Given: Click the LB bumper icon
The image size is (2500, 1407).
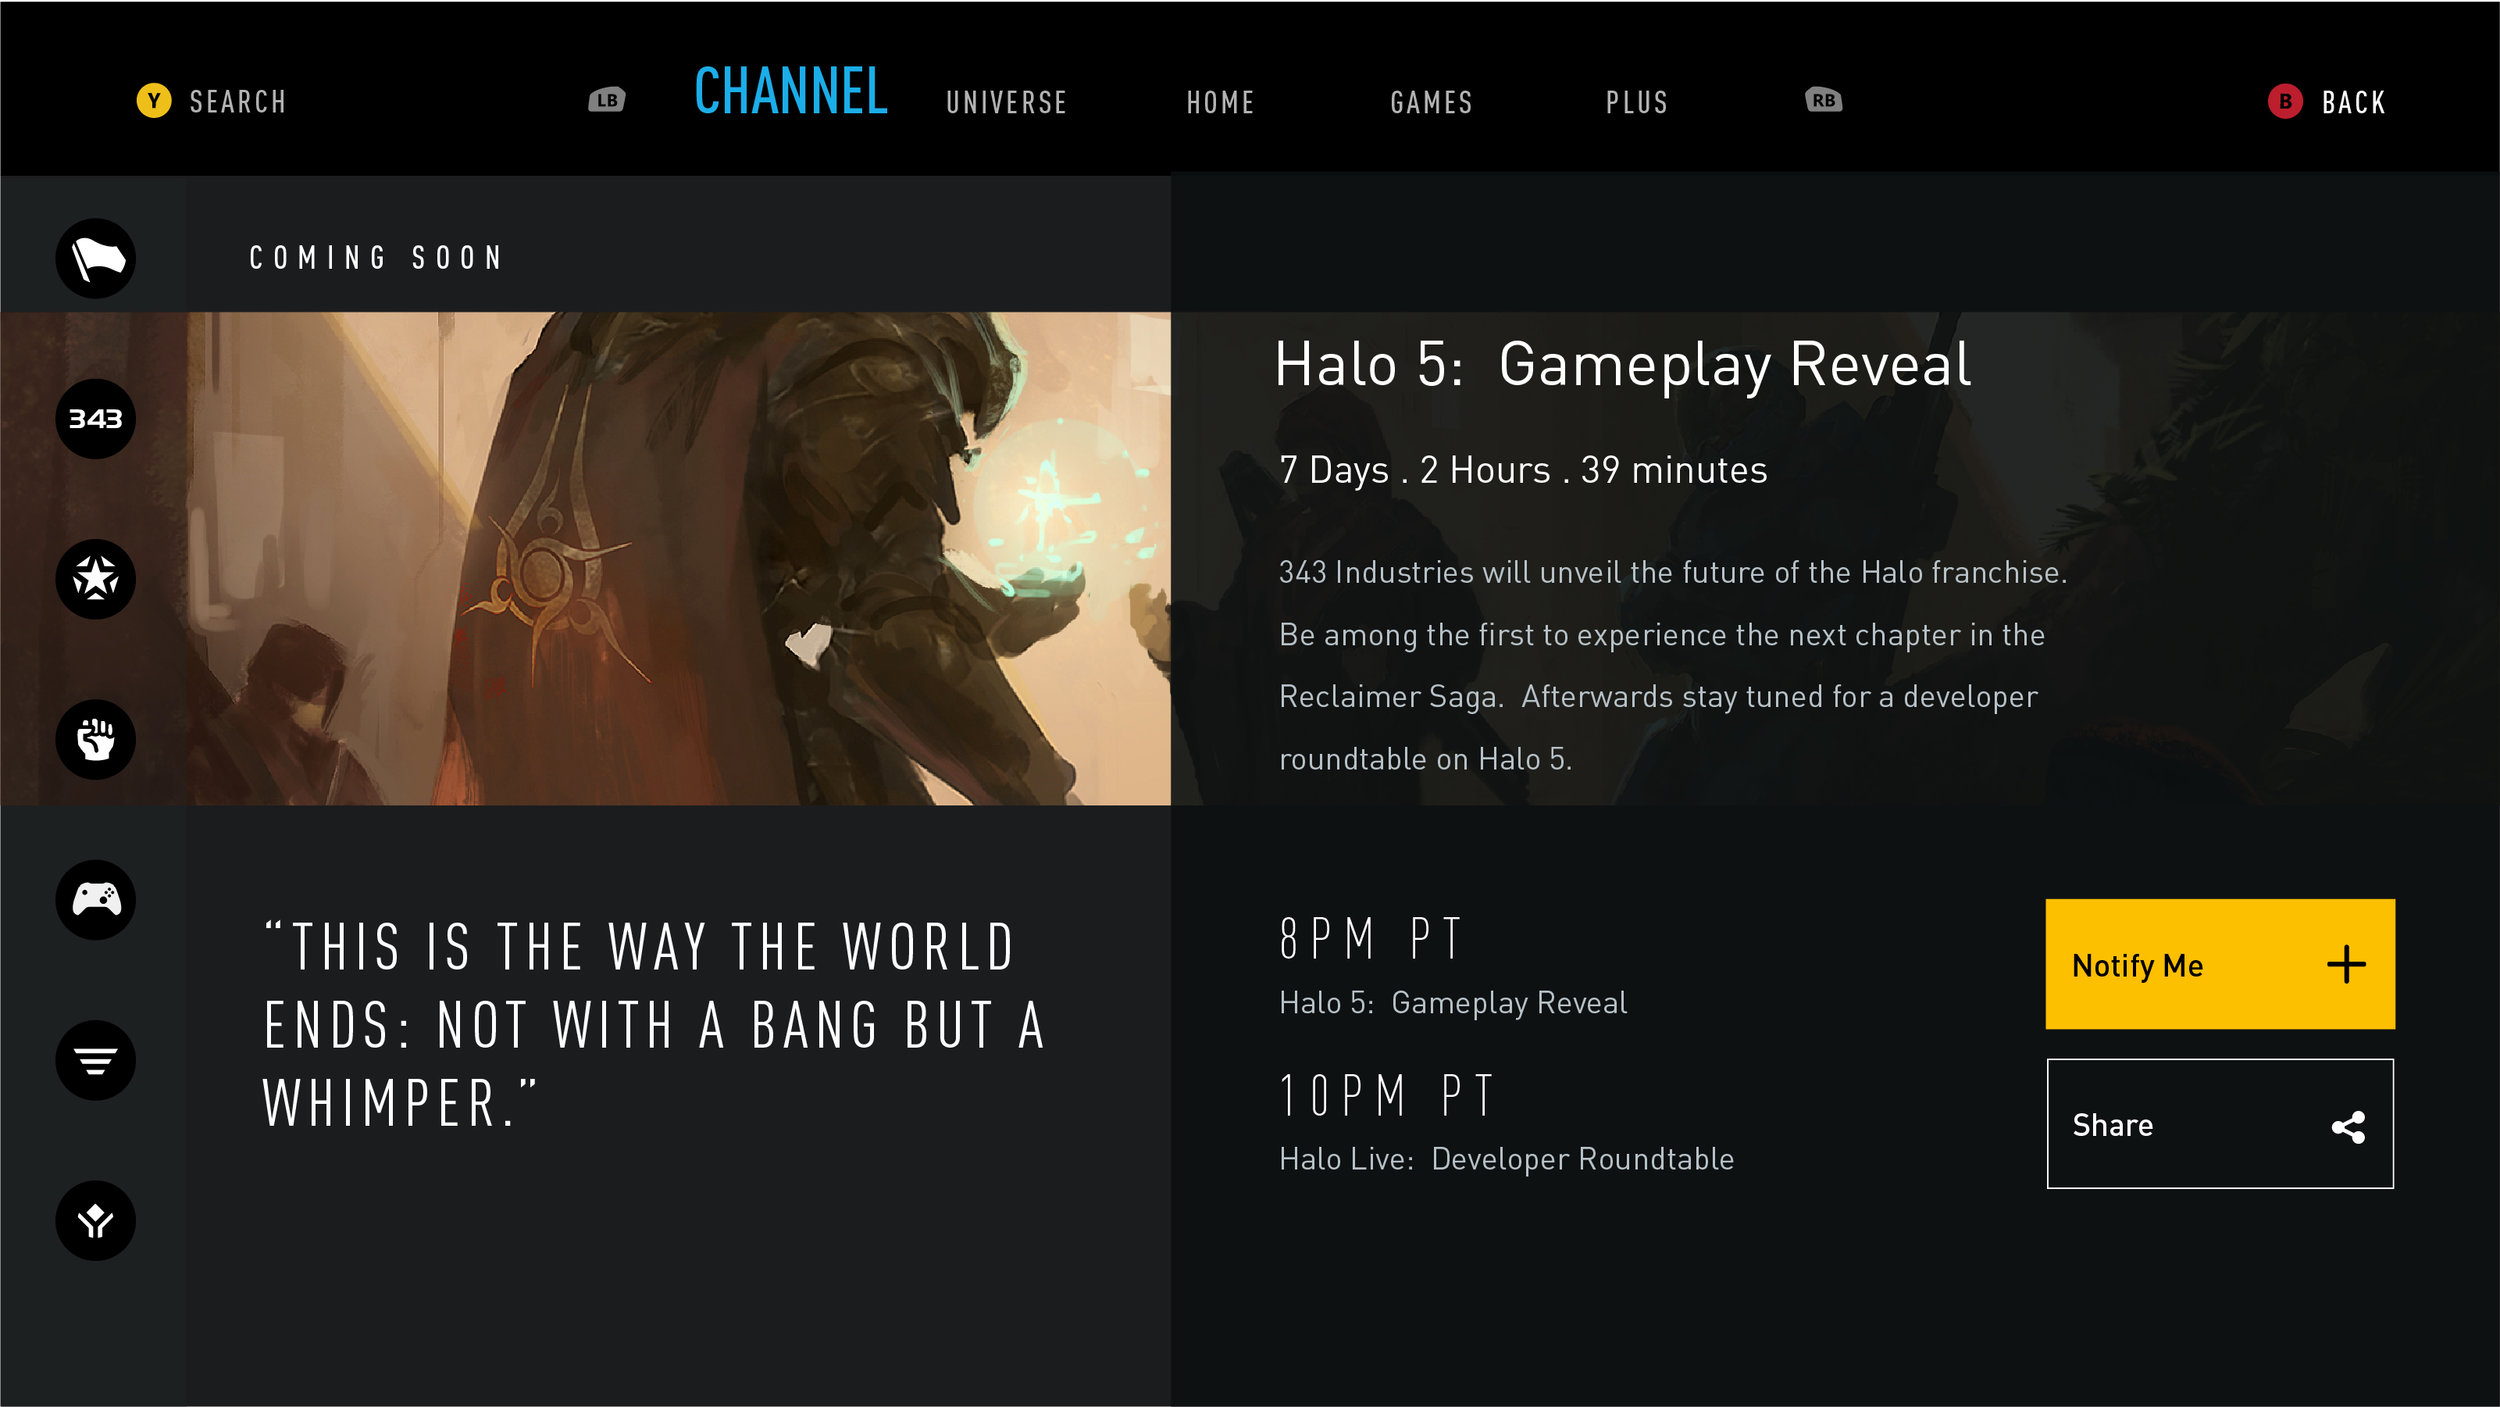Looking at the screenshot, I should coord(607,100).
